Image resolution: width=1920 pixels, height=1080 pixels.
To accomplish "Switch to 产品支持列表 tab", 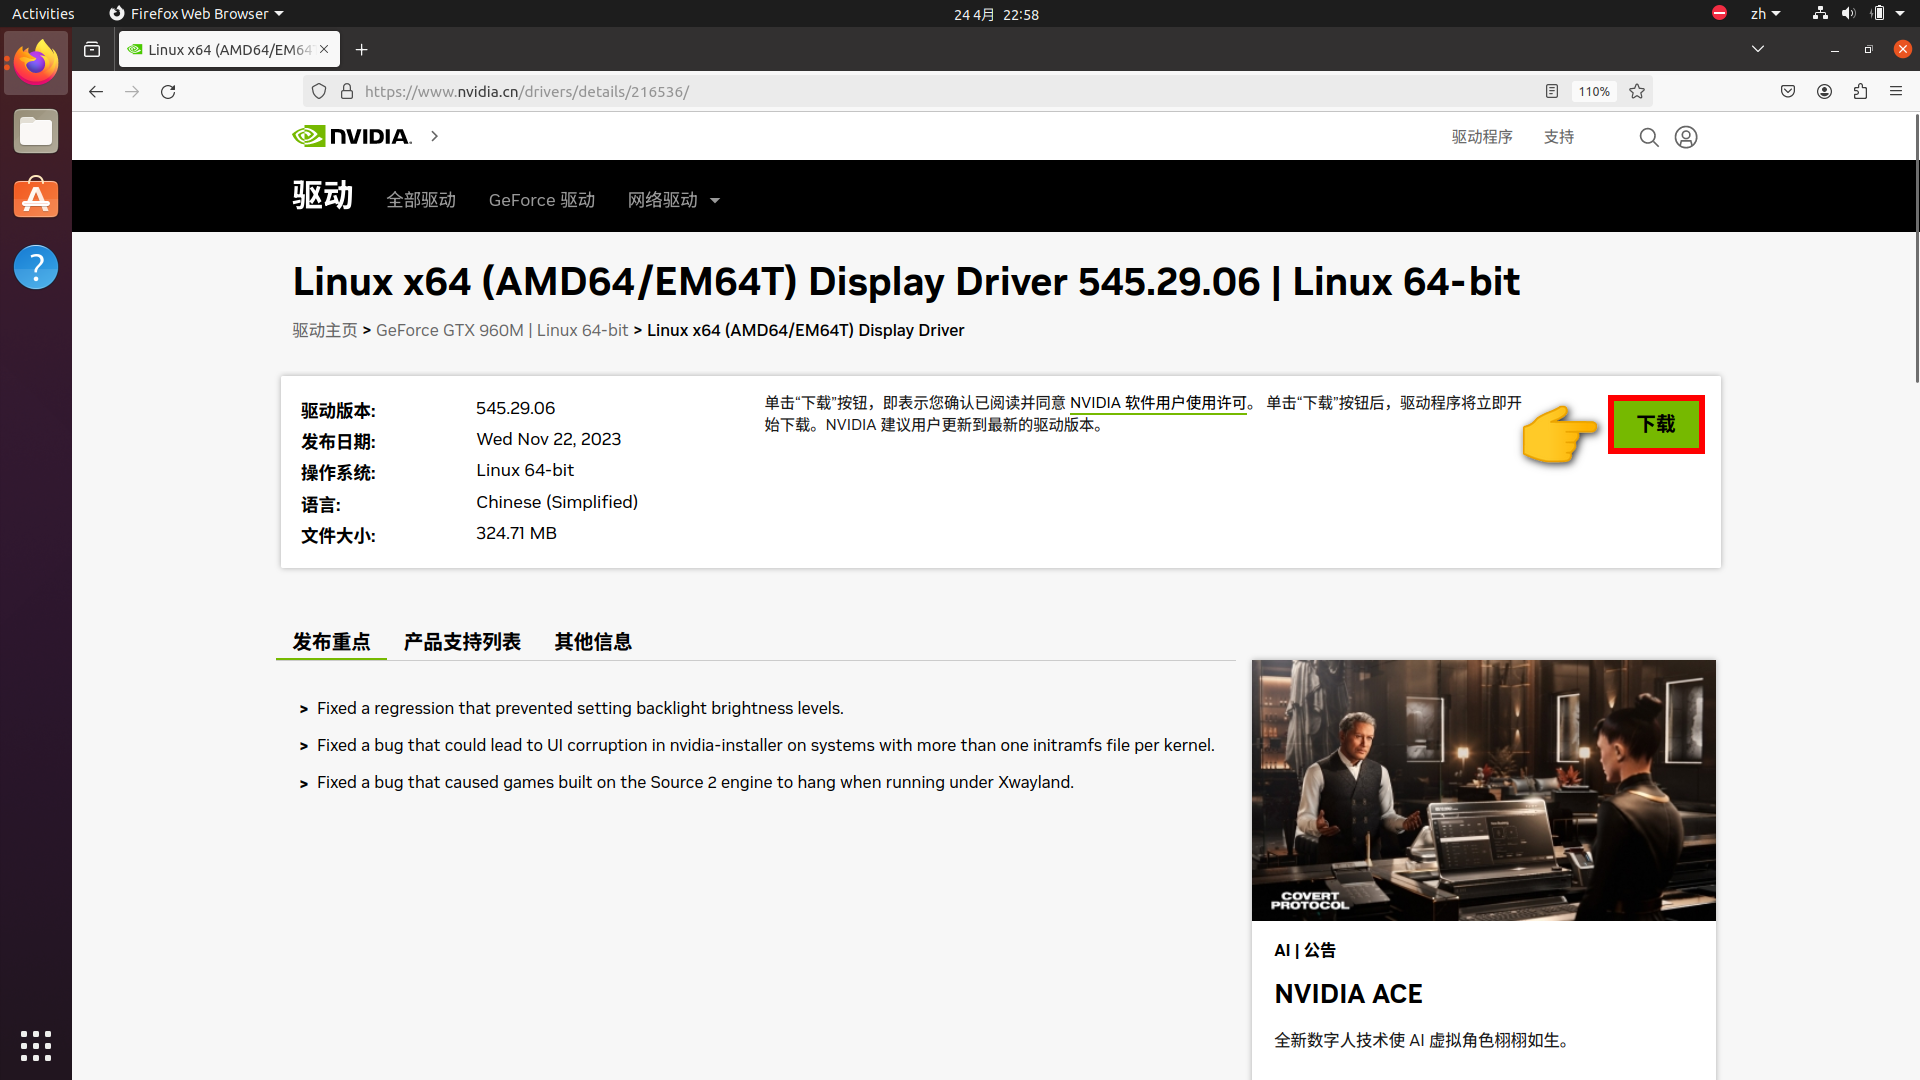I will point(462,642).
